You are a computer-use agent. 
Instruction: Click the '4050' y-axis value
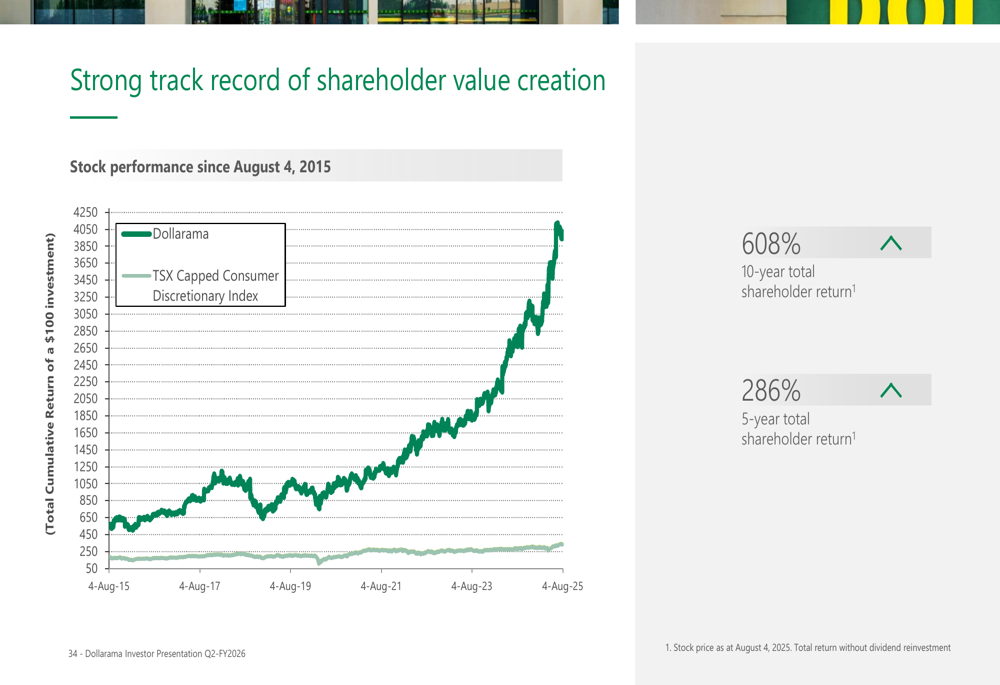pos(85,230)
